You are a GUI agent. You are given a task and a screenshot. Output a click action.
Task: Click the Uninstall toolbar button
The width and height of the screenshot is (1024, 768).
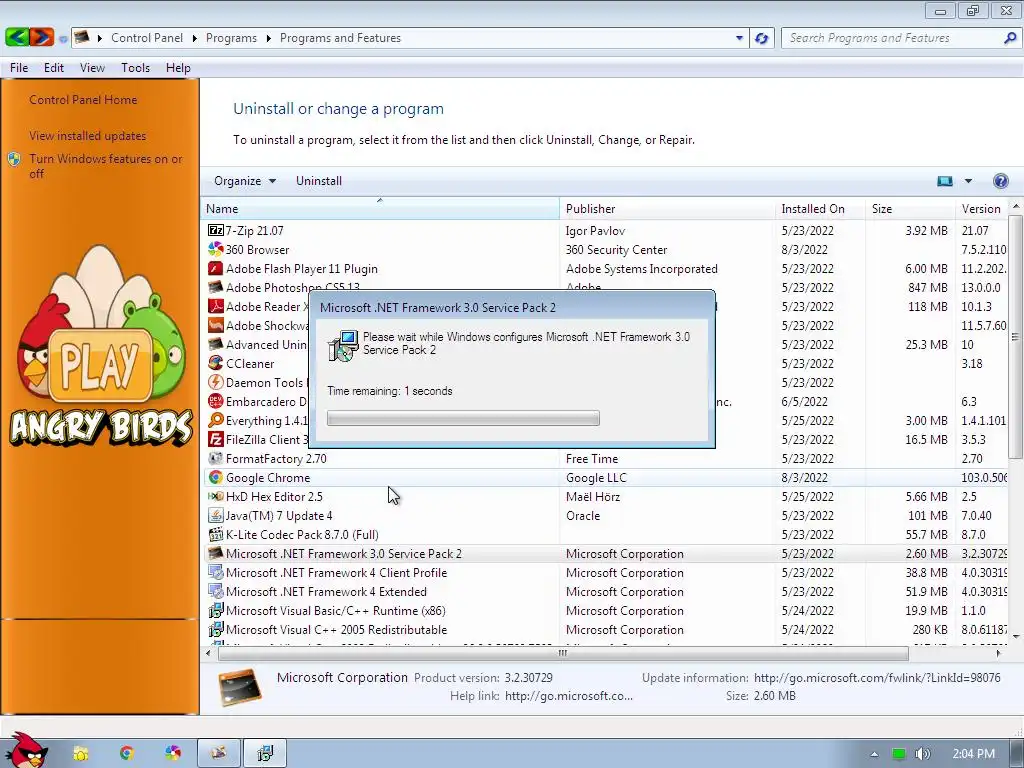pos(319,181)
